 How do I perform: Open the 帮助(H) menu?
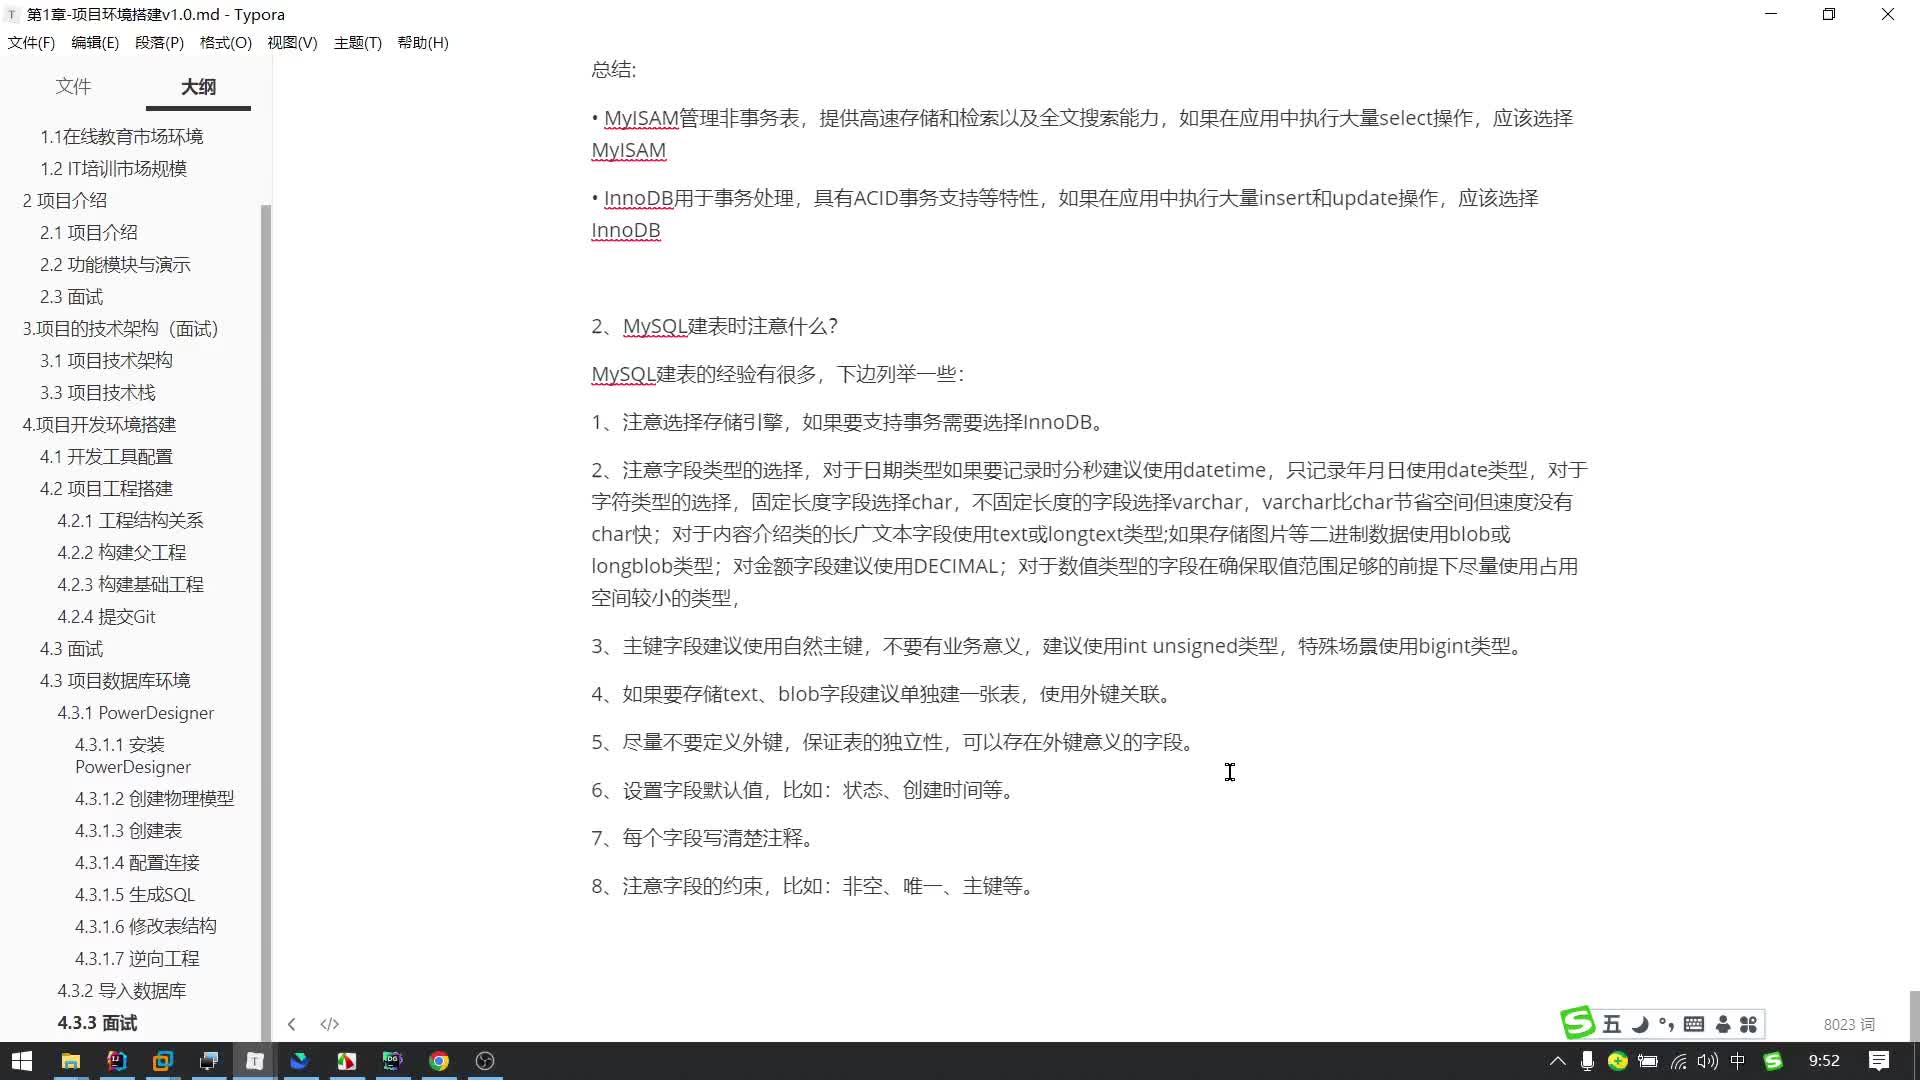[x=423, y=43]
